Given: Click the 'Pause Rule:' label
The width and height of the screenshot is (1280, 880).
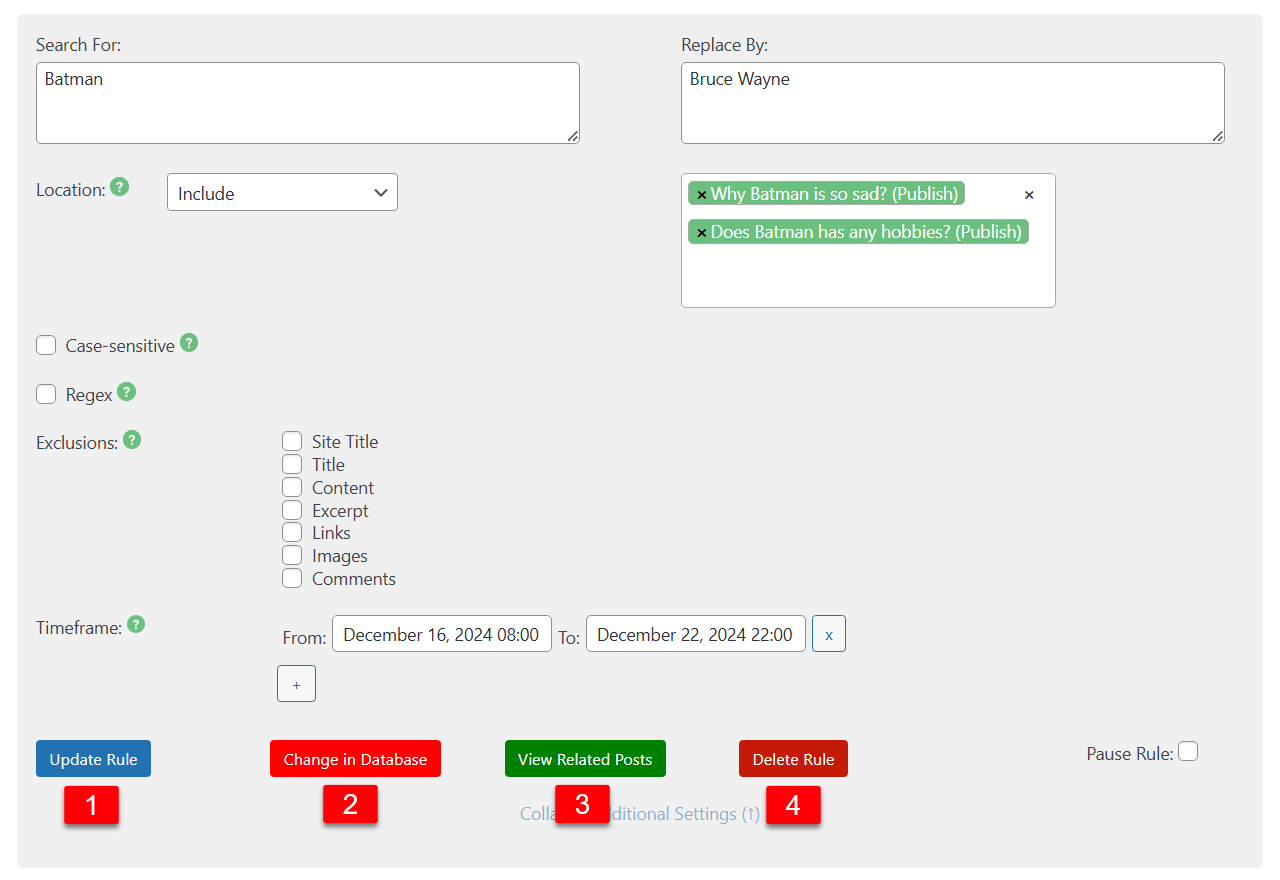Looking at the screenshot, I should tap(1130, 753).
